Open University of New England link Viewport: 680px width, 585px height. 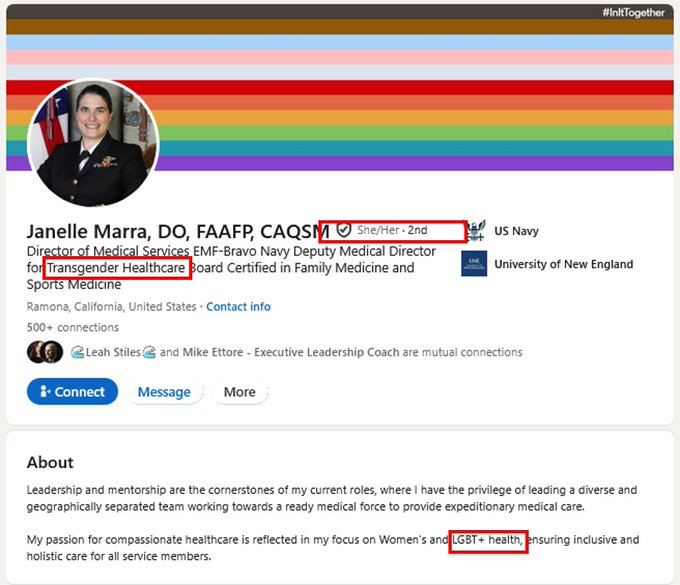[563, 264]
